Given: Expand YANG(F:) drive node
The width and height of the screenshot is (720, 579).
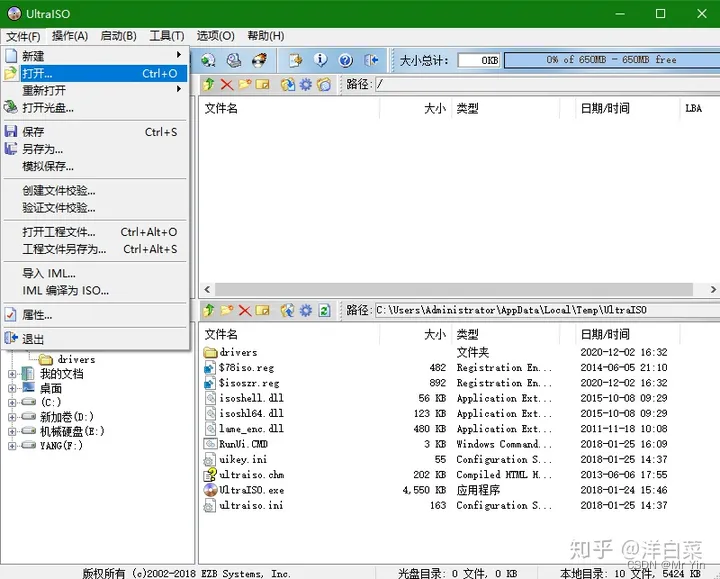Looking at the screenshot, I should (12, 445).
